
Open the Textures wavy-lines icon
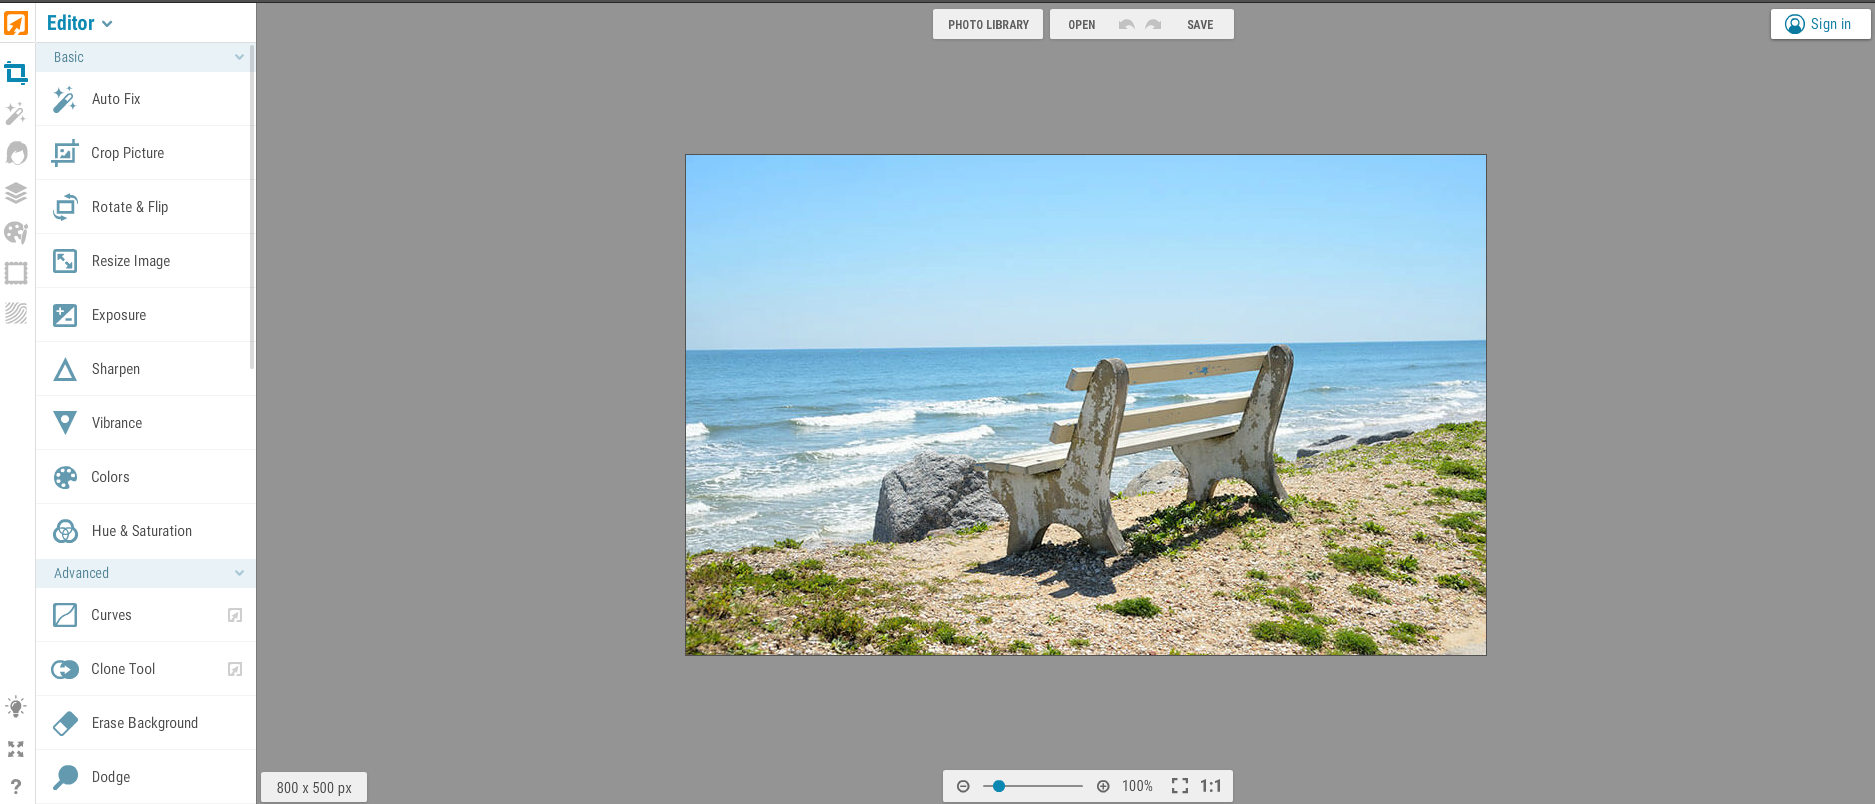(x=16, y=313)
